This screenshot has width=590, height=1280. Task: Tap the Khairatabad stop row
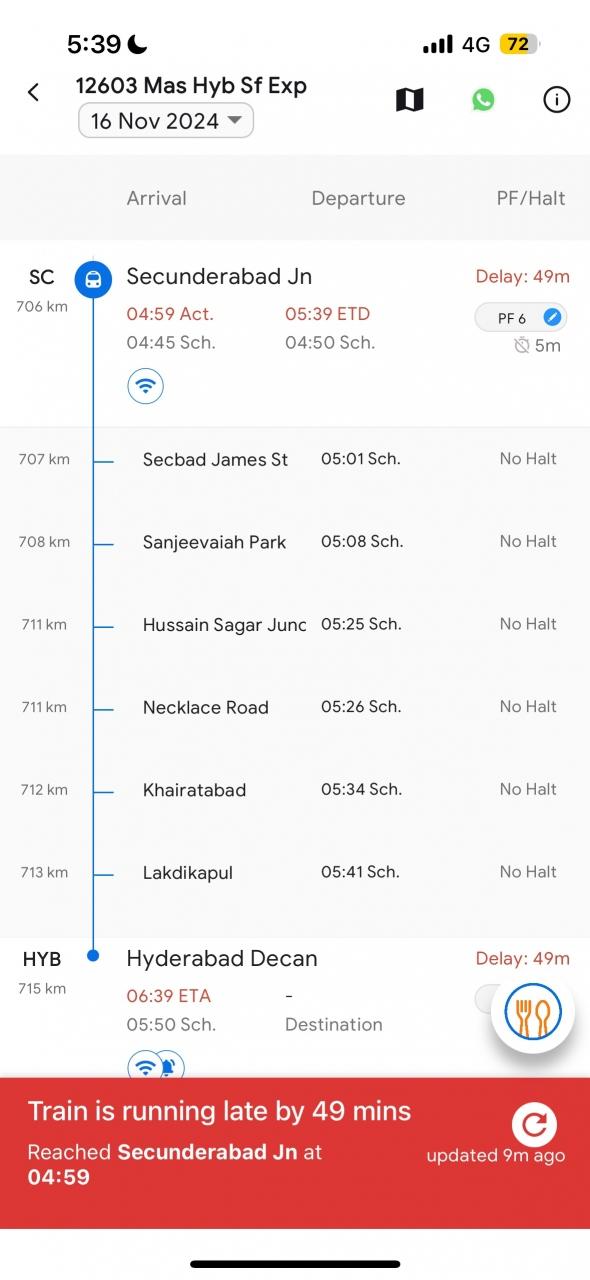[x=295, y=789]
